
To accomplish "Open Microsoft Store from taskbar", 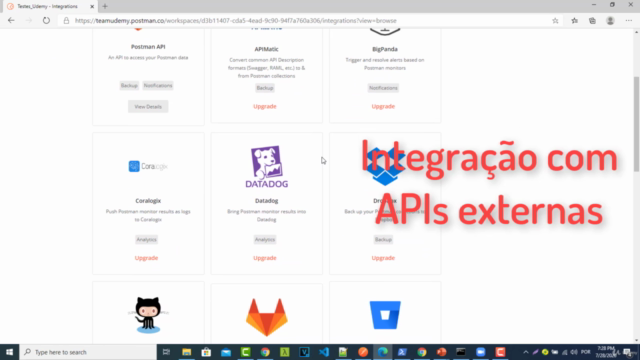I will (x=206, y=352).
